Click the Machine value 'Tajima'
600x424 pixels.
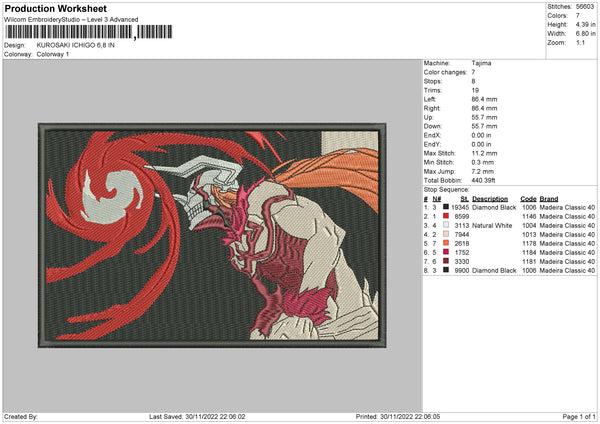pos(481,63)
